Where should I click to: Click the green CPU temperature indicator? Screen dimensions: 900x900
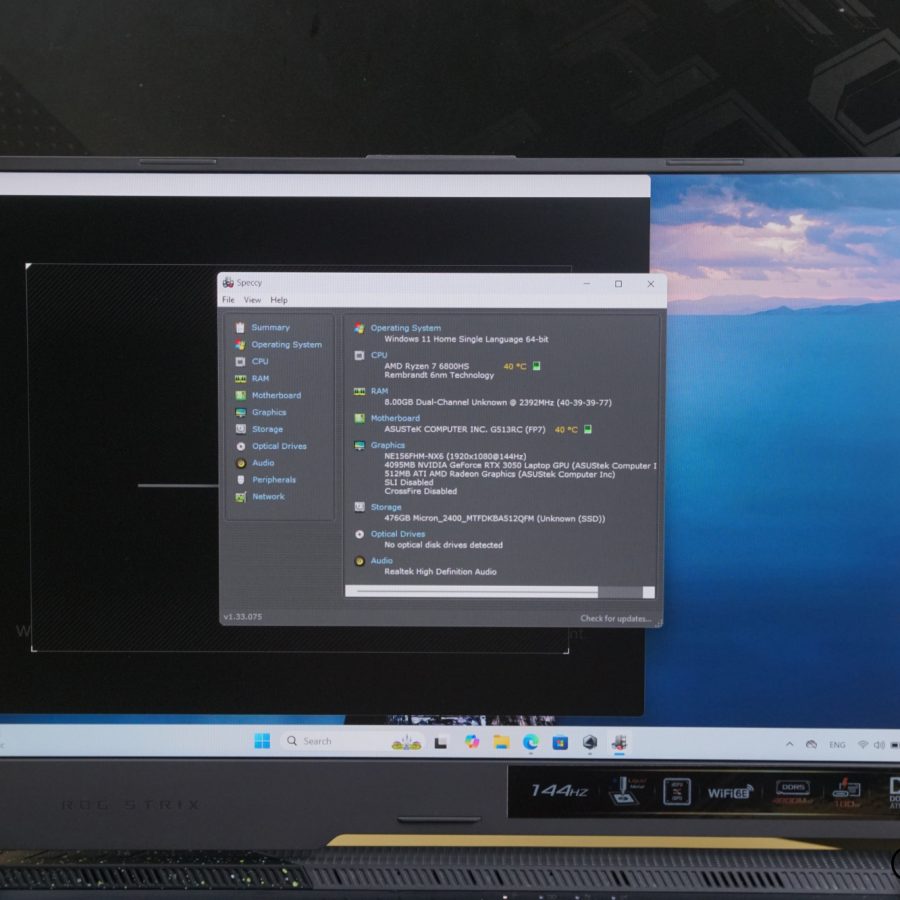537,366
